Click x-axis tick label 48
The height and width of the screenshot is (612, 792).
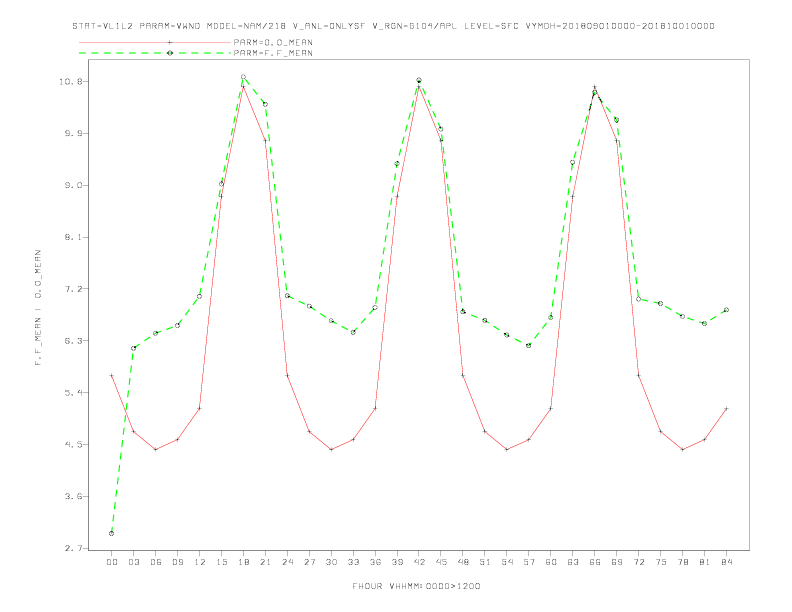coord(463,562)
